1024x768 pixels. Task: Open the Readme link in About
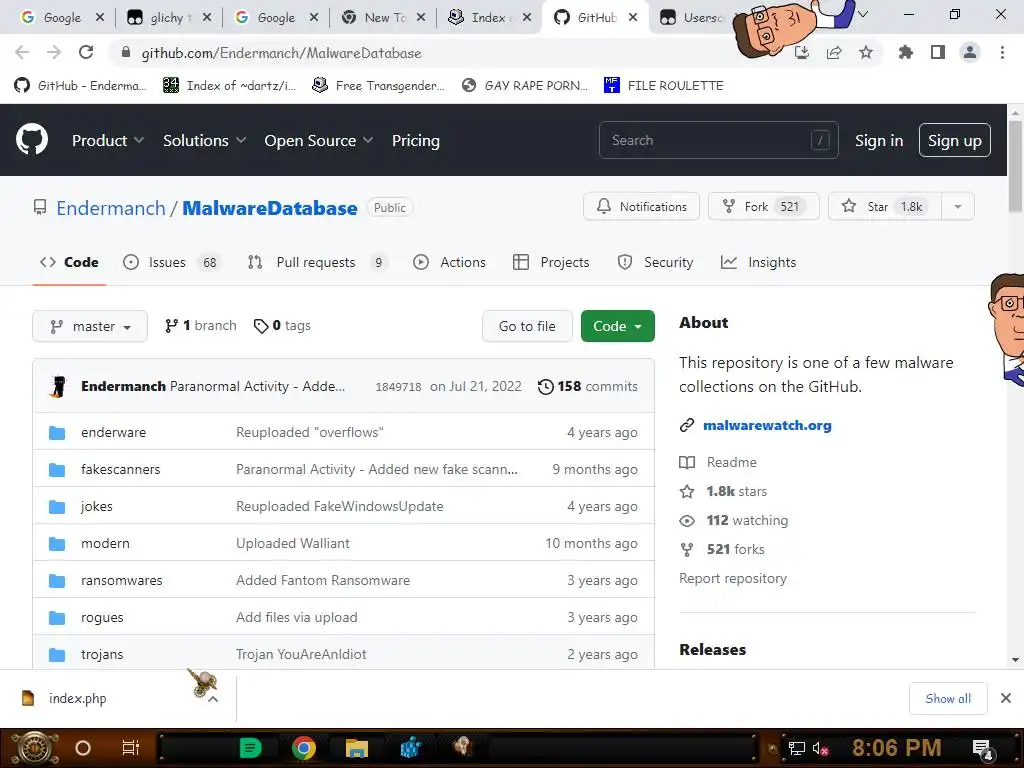coord(731,462)
